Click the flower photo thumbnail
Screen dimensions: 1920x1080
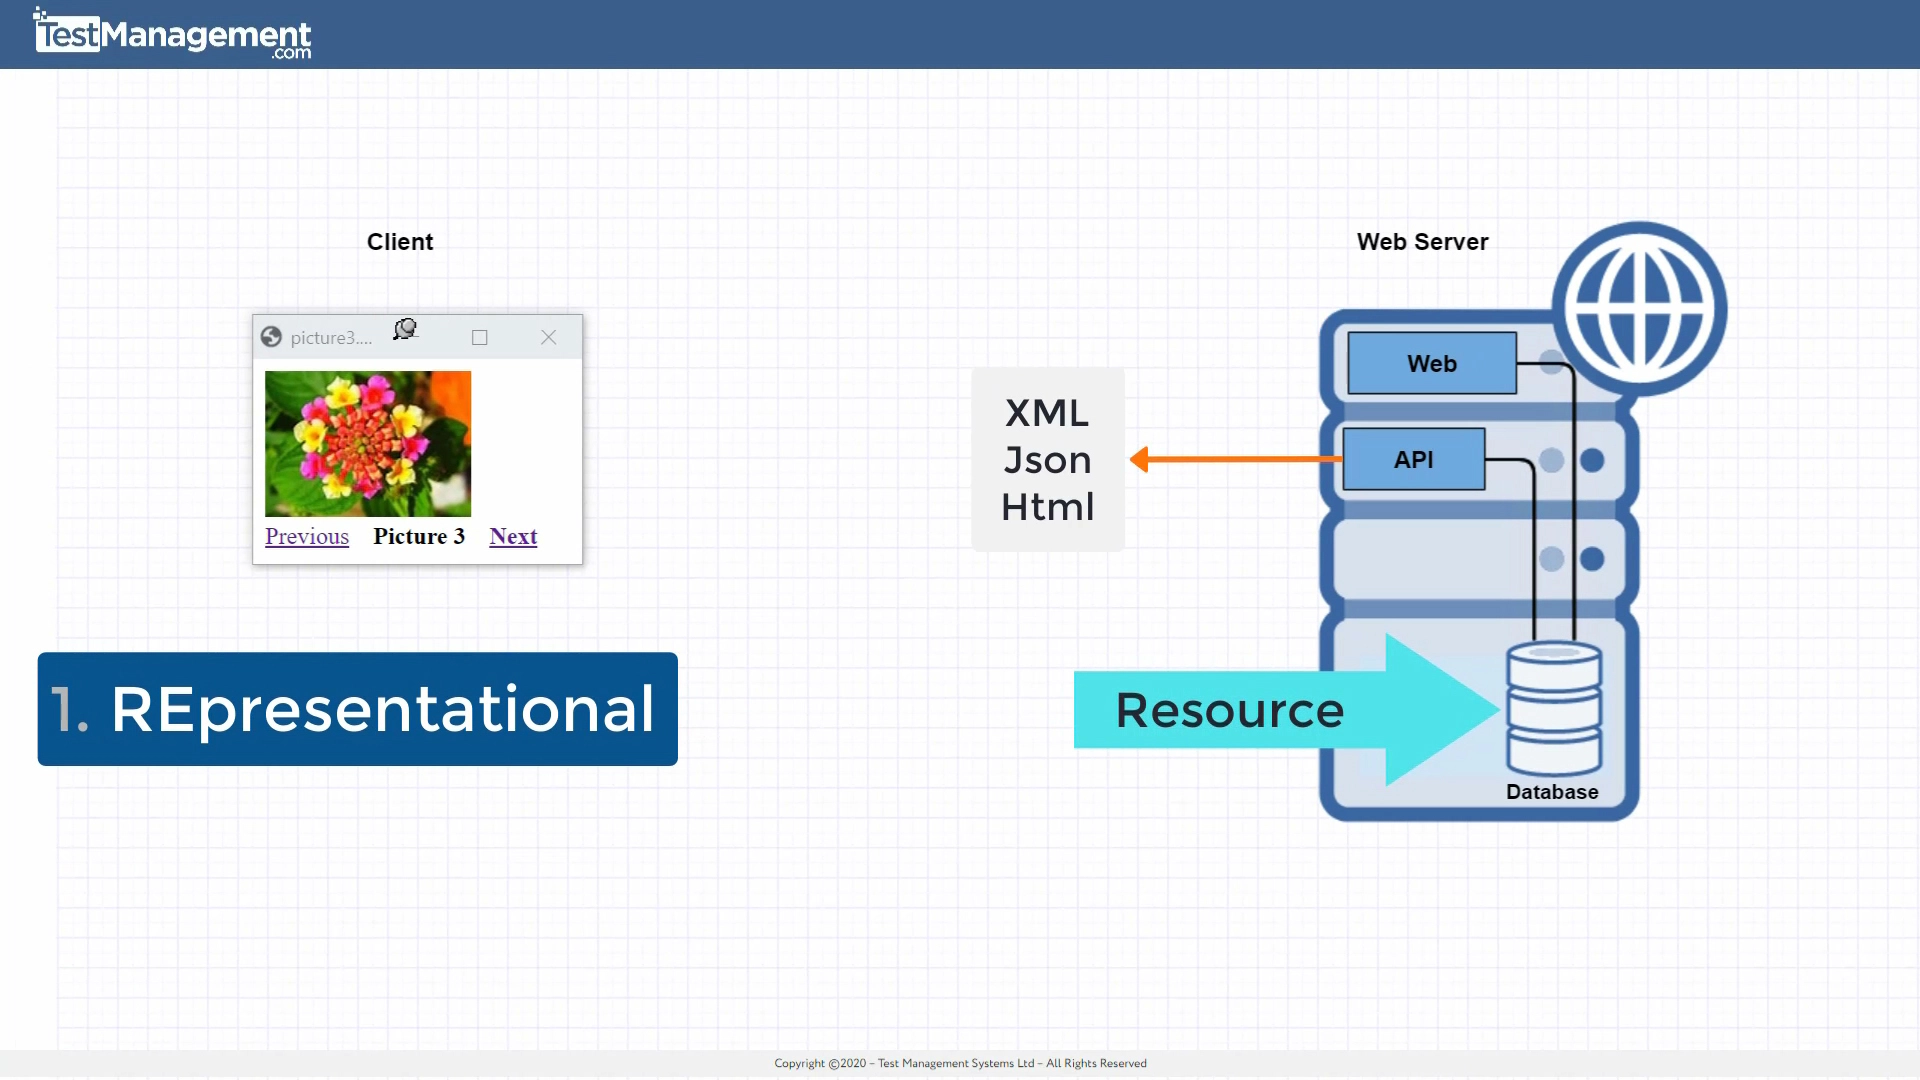(x=367, y=443)
